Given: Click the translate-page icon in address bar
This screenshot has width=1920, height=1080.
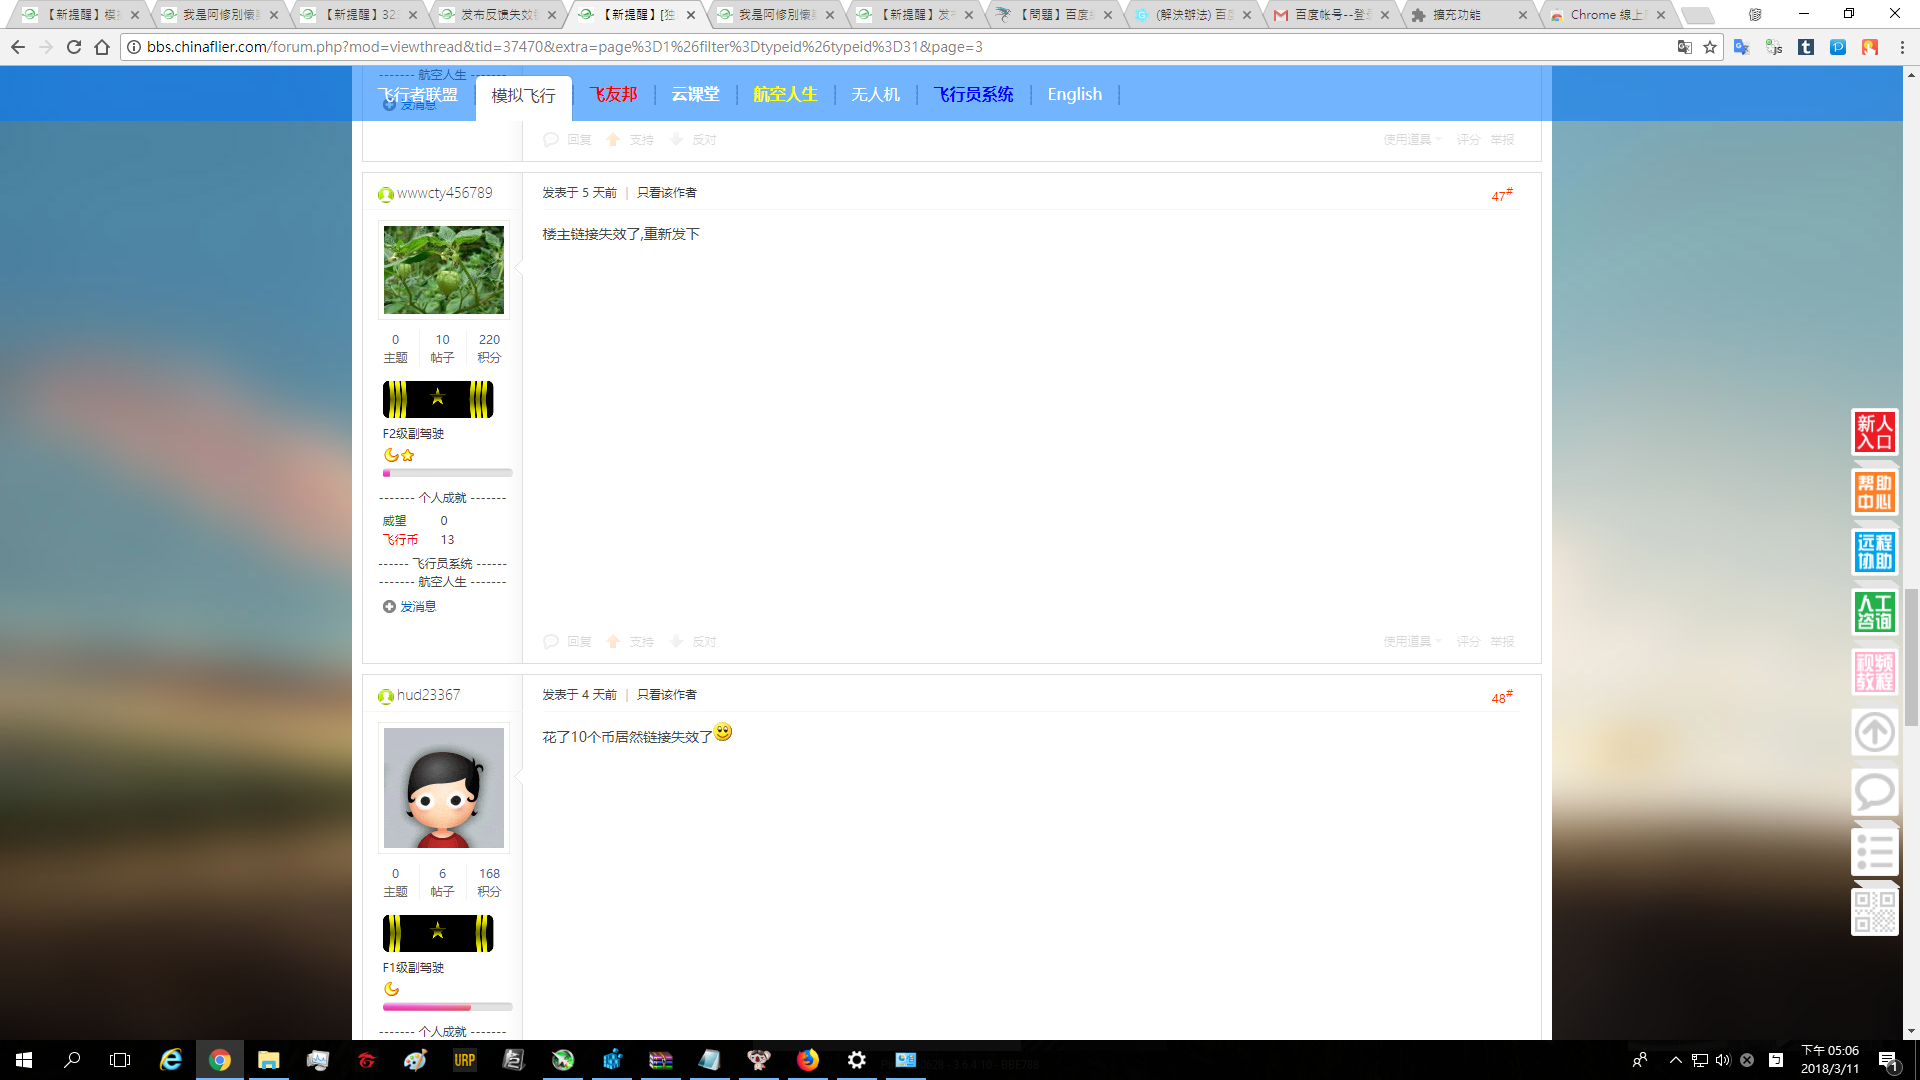Looking at the screenshot, I should pos(1685,47).
